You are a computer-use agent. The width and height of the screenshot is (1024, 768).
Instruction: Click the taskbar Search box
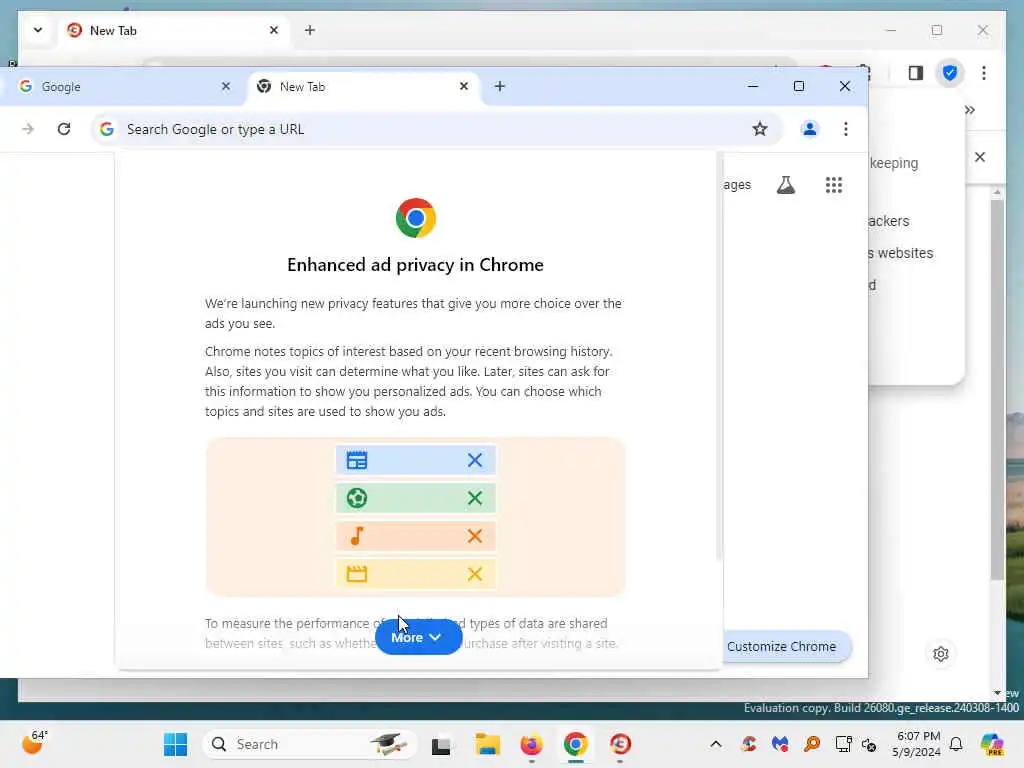point(310,744)
